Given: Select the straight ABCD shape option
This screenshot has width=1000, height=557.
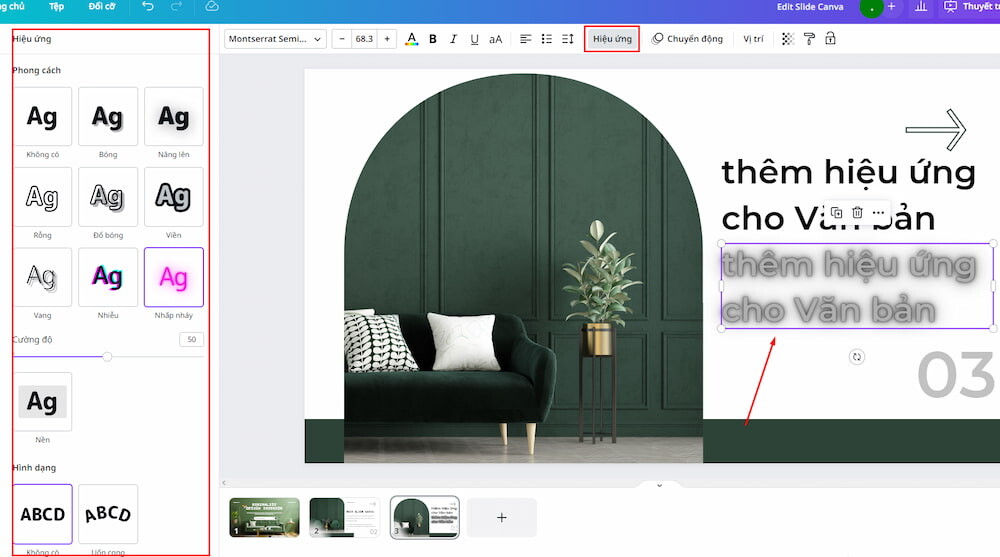Looking at the screenshot, I should tap(42, 514).
